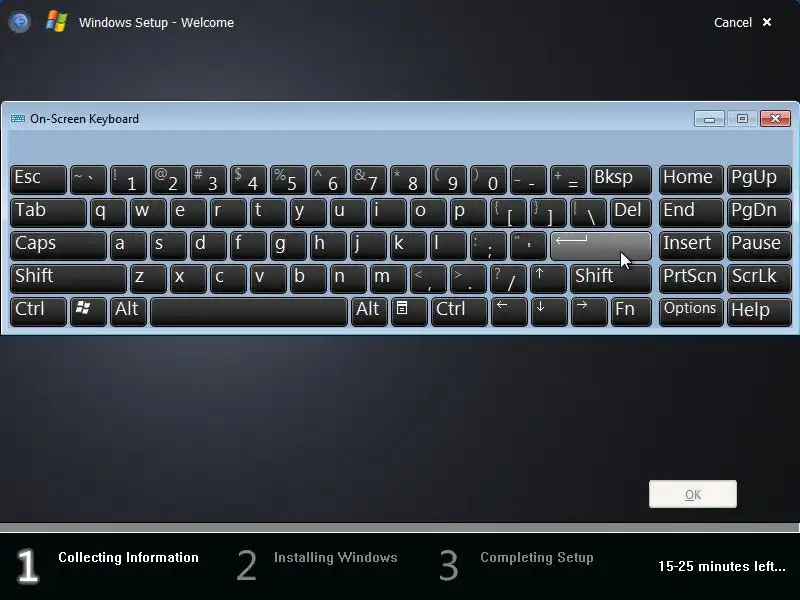Open the keyboard Options key
Viewport: 800px width, 600px height.
(x=691, y=312)
